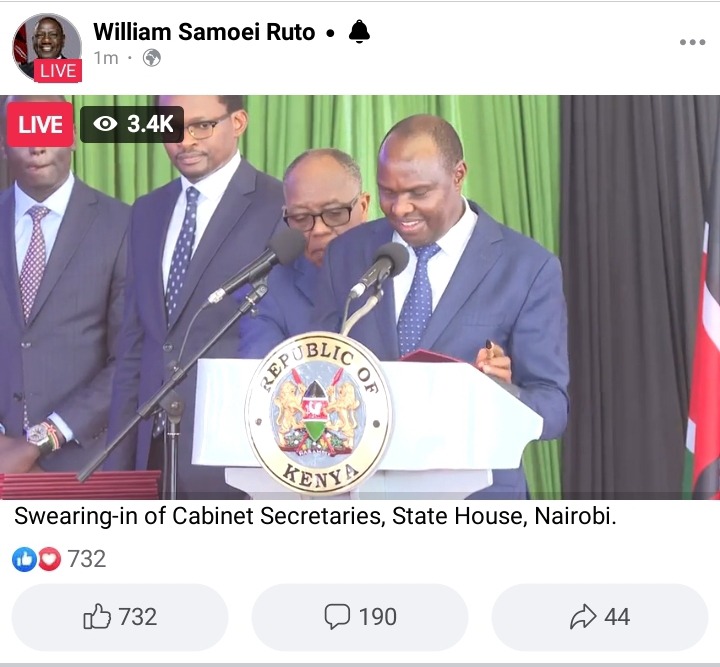Open William Samoei Ruto's profile picture
This screenshot has height=667, width=720.
pos(47,47)
